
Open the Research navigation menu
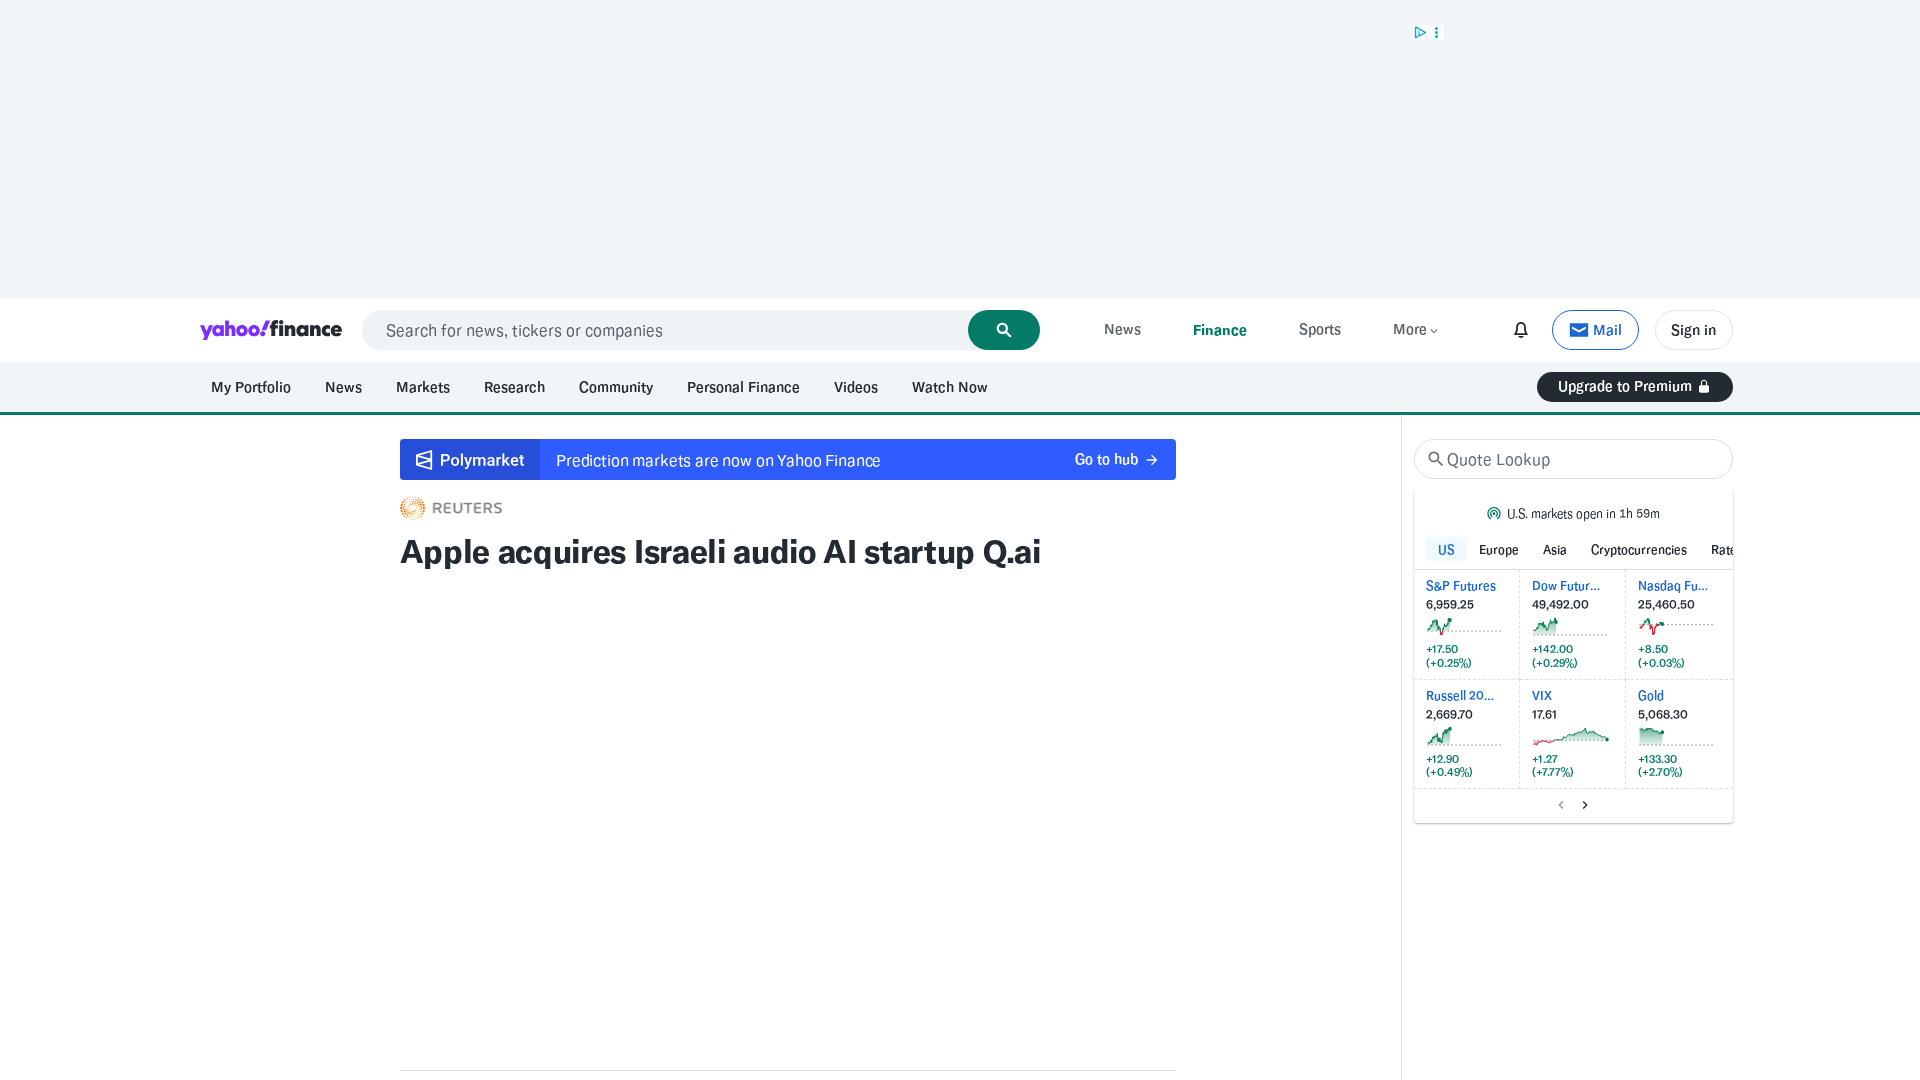click(514, 387)
